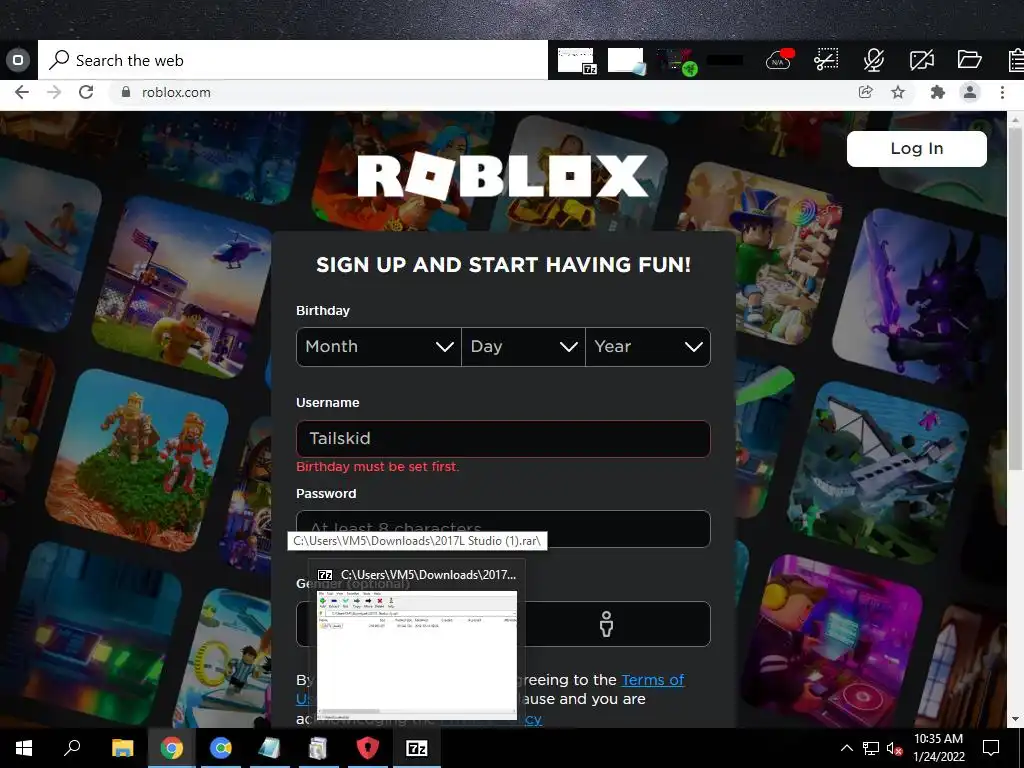Switch to Google Chrome on the taskbar
The image size is (1024, 768).
coord(171,748)
